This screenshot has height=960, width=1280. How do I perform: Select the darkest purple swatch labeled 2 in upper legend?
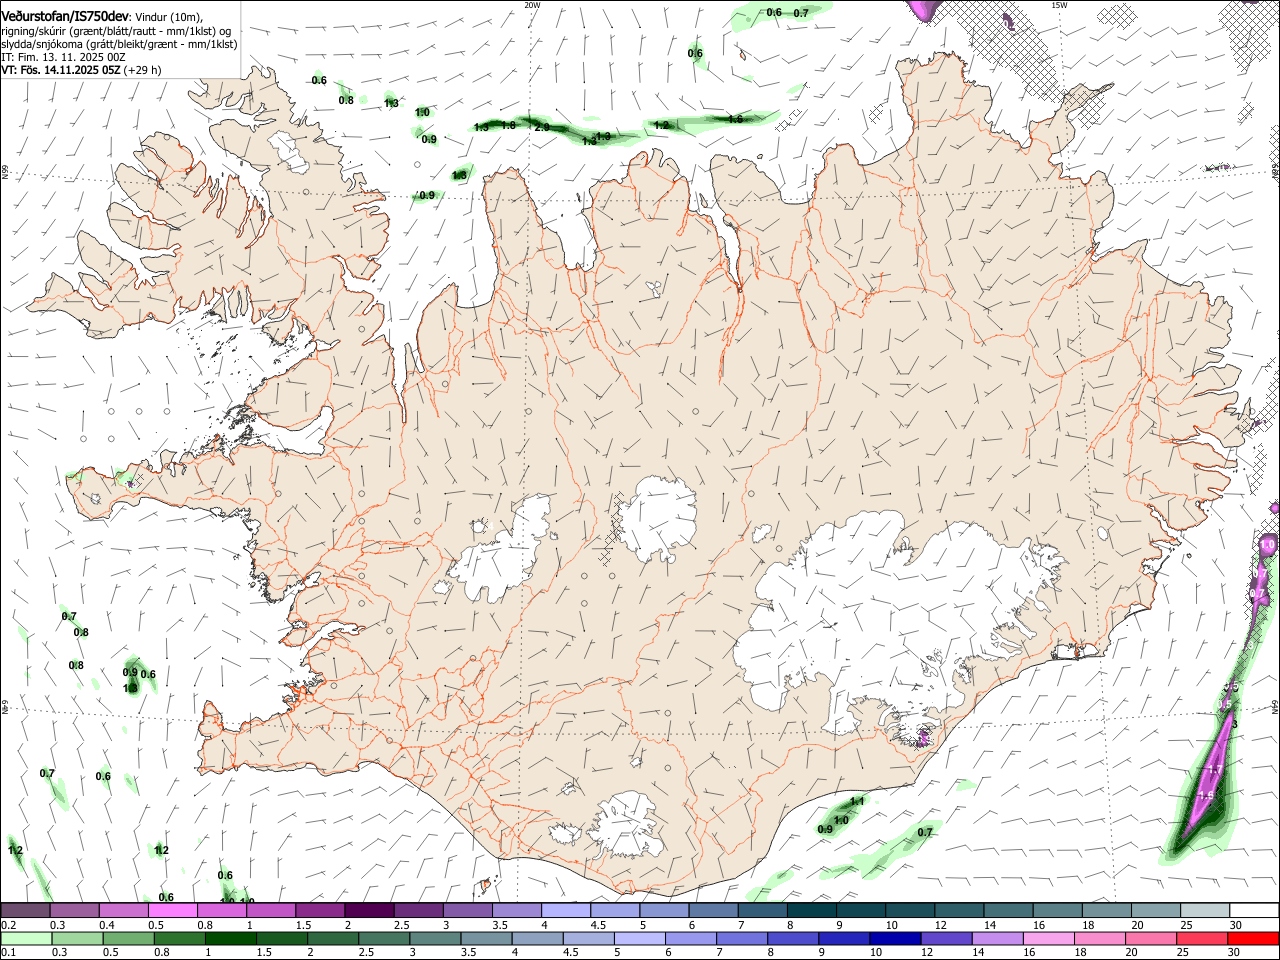click(x=368, y=910)
